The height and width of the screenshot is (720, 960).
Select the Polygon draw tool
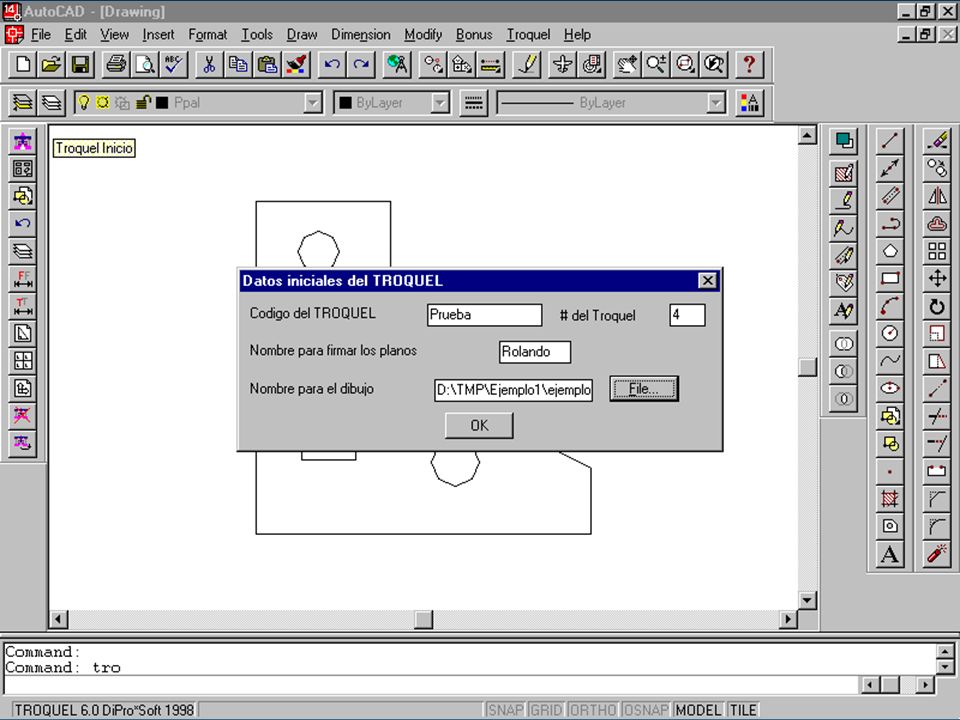890,251
